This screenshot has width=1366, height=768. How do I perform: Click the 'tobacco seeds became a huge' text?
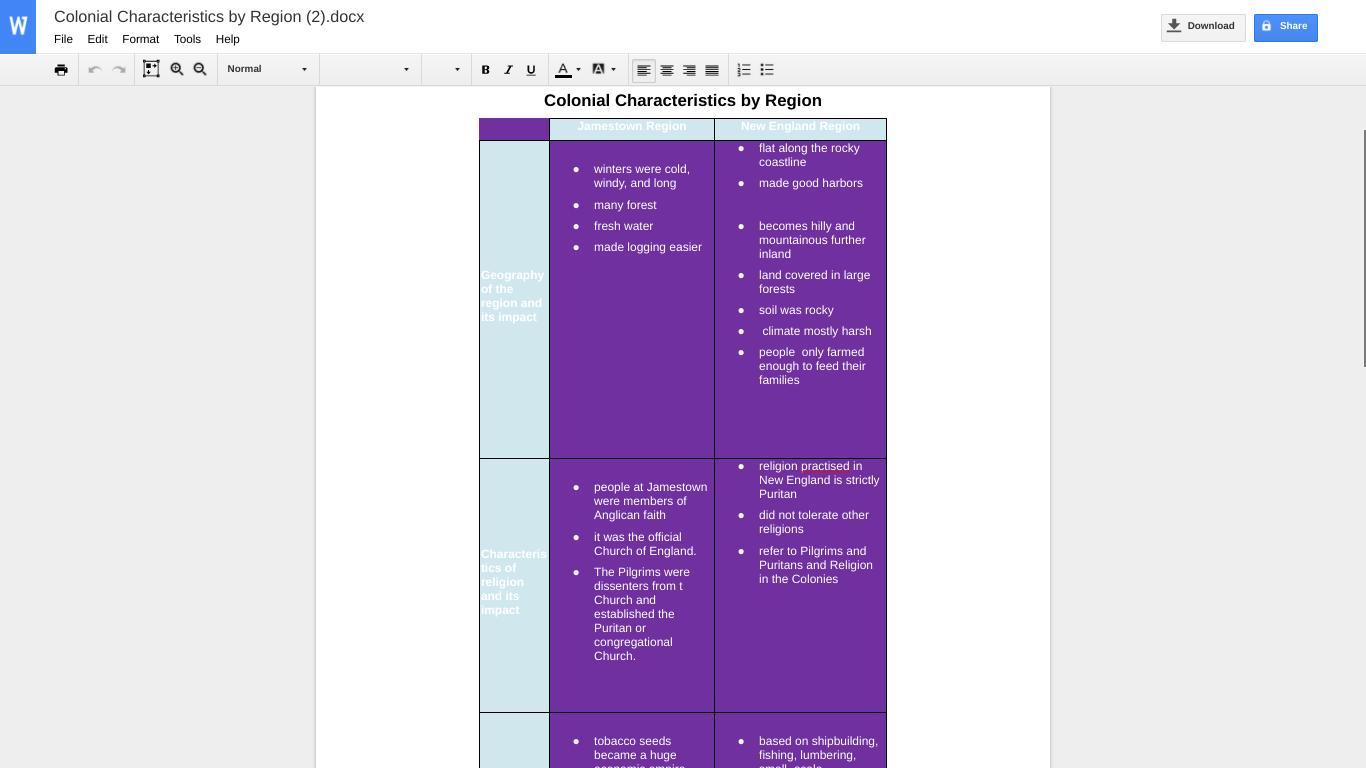pyautogui.click(x=639, y=752)
